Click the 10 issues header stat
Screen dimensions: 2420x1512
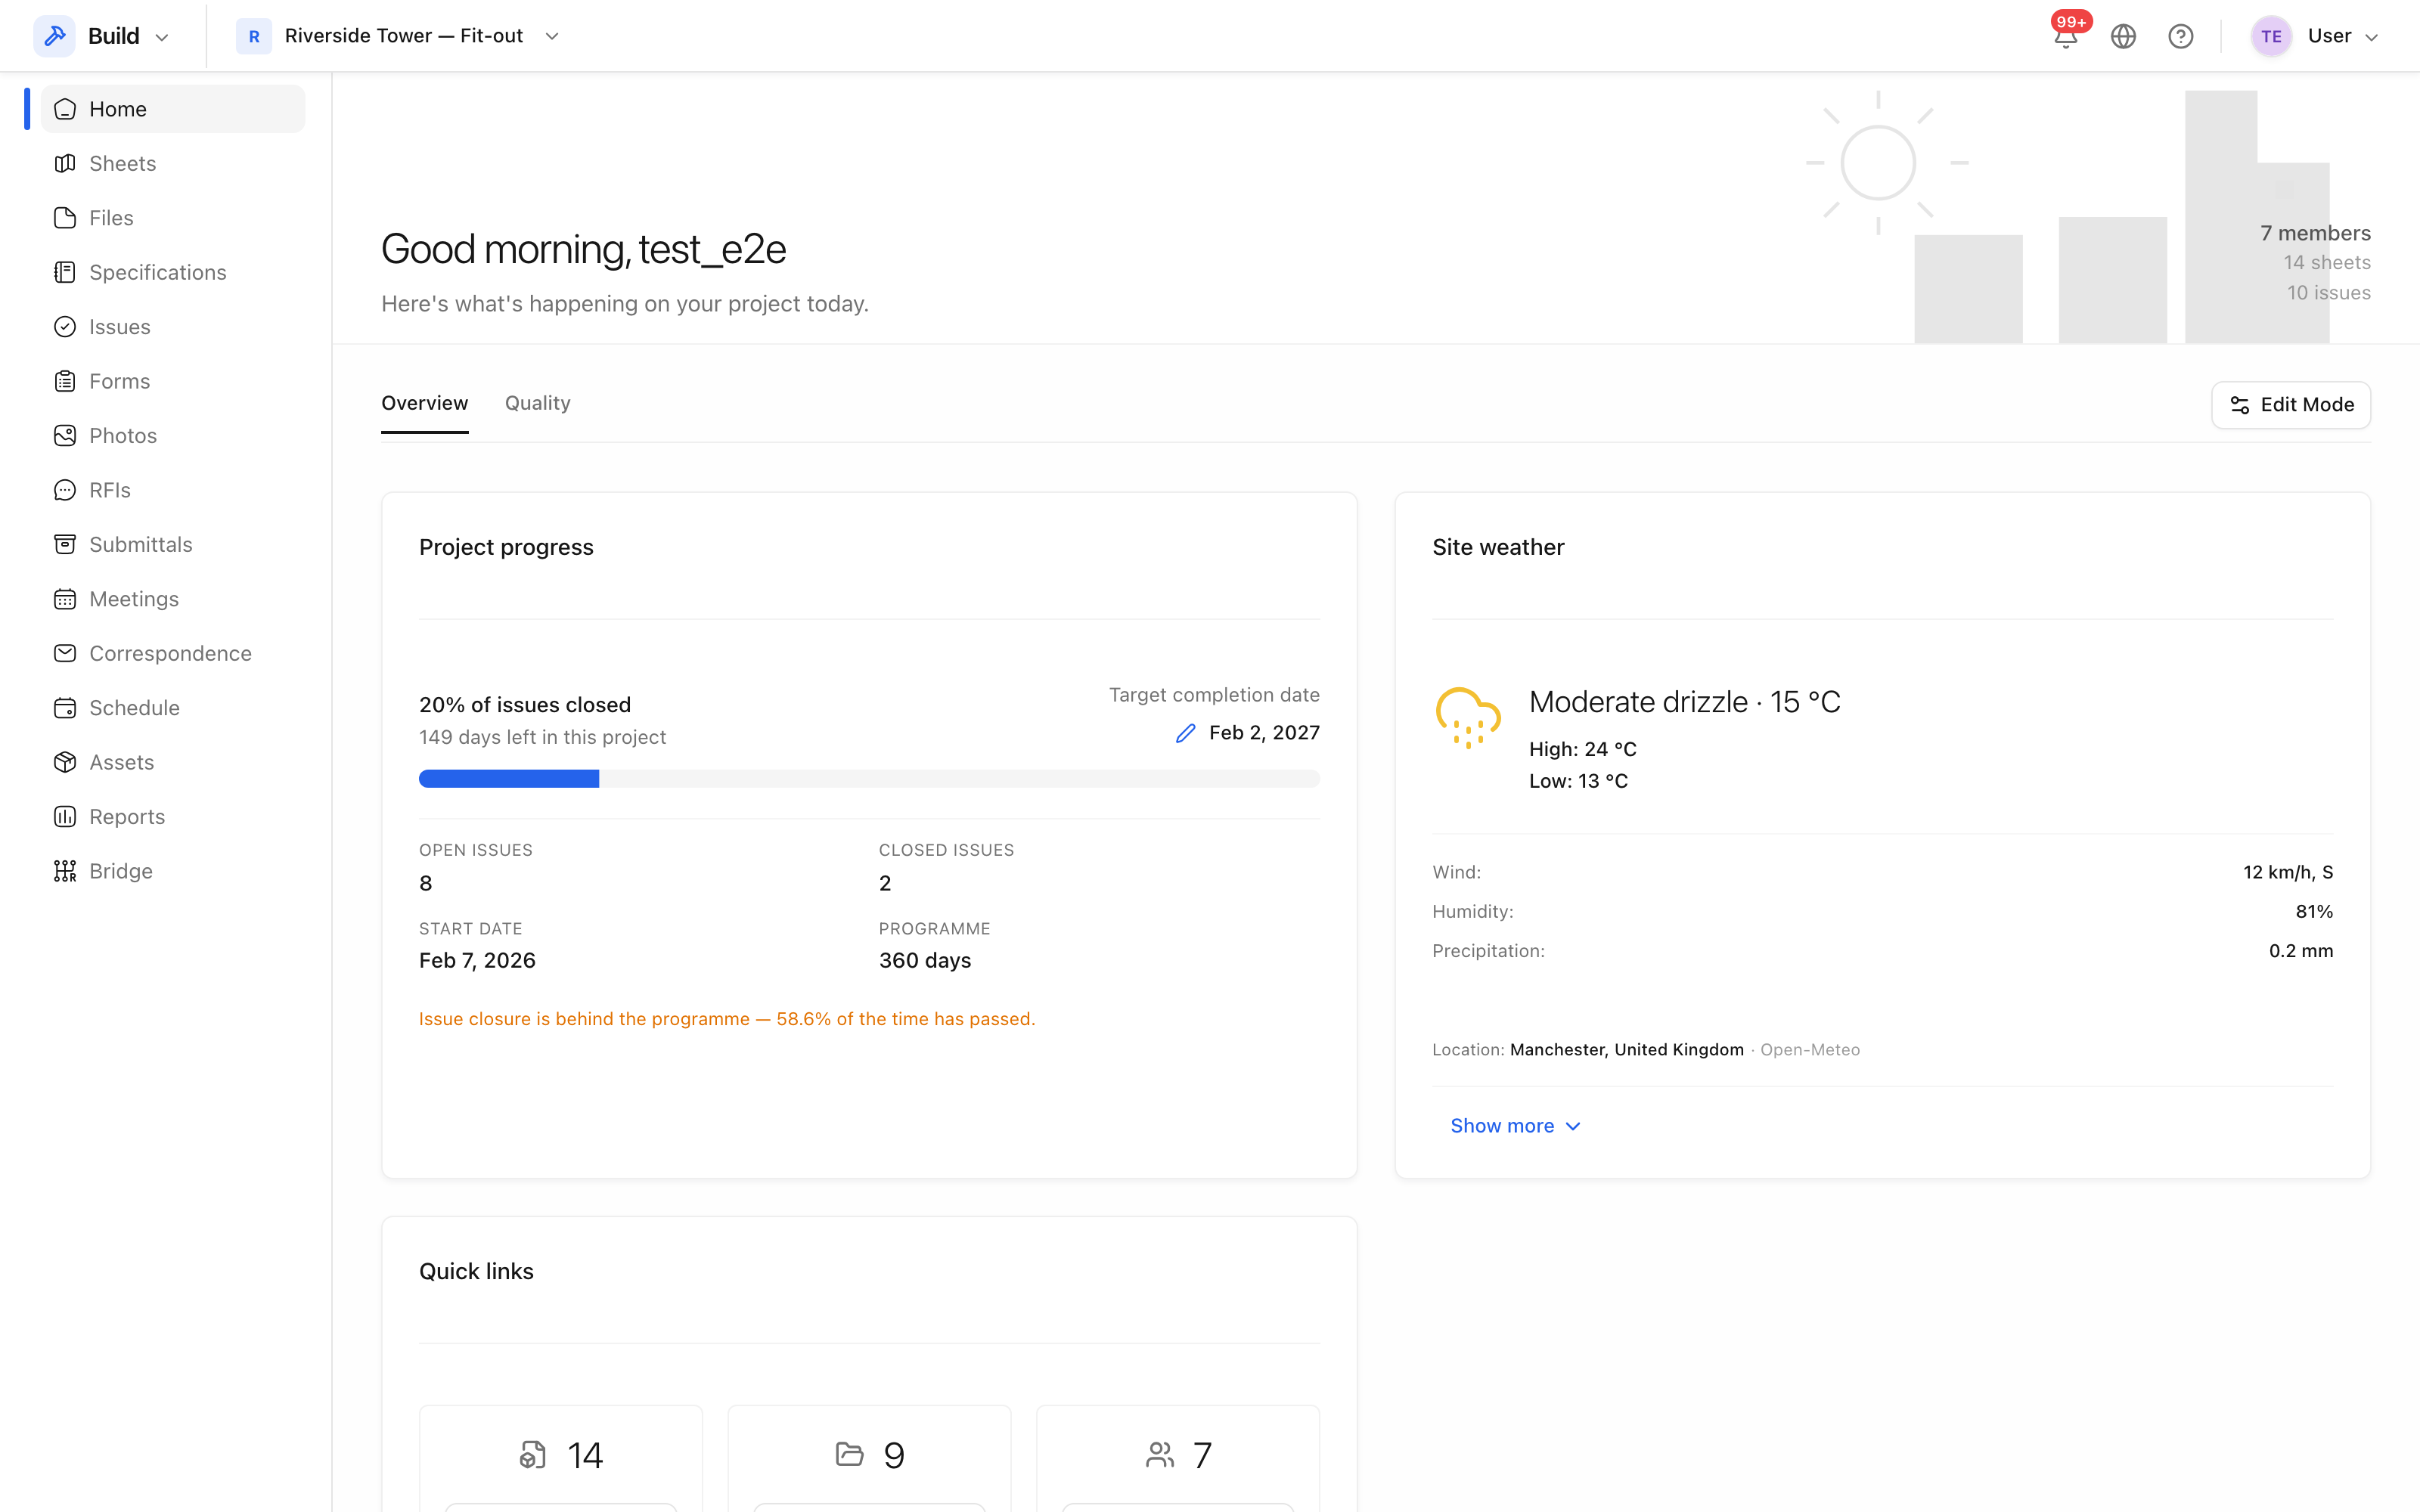2329,293
